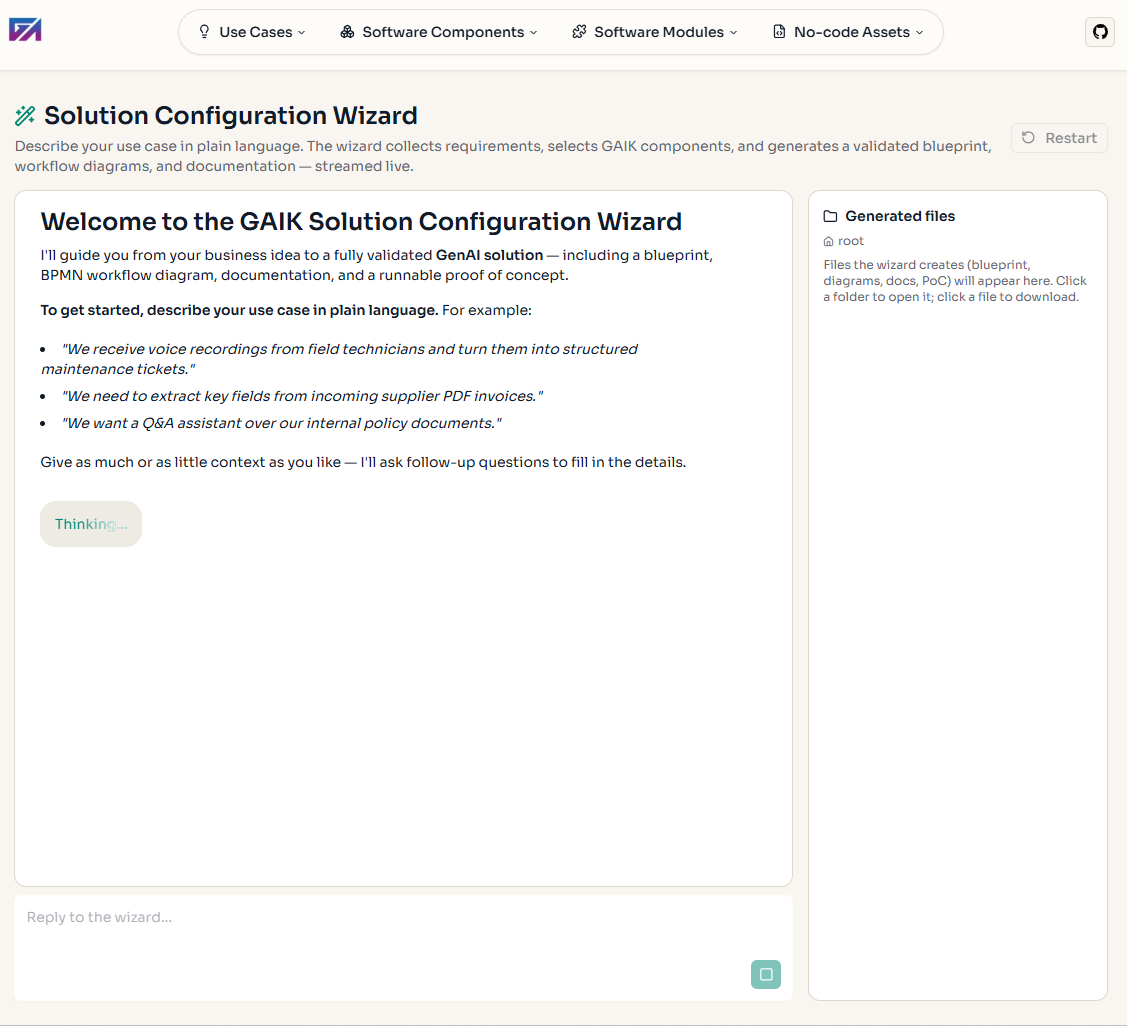Viewport: 1127px width, 1026px height.
Task: Click the Solution Configuration Wizard heading
Action: coord(231,115)
